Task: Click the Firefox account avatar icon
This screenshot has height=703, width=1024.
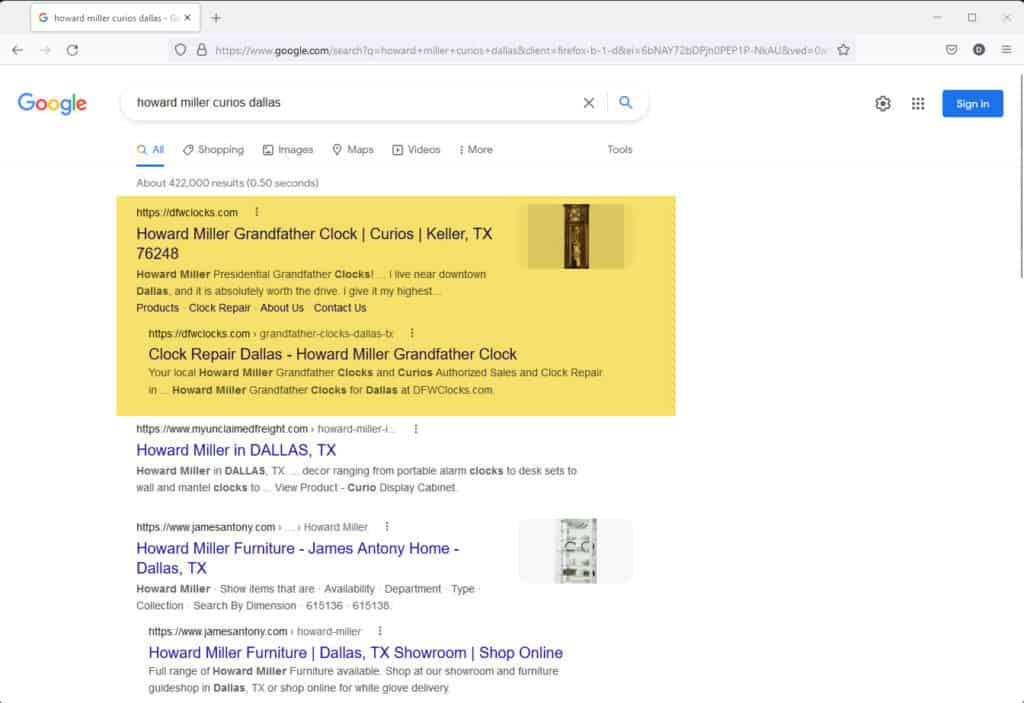Action: 978,50
